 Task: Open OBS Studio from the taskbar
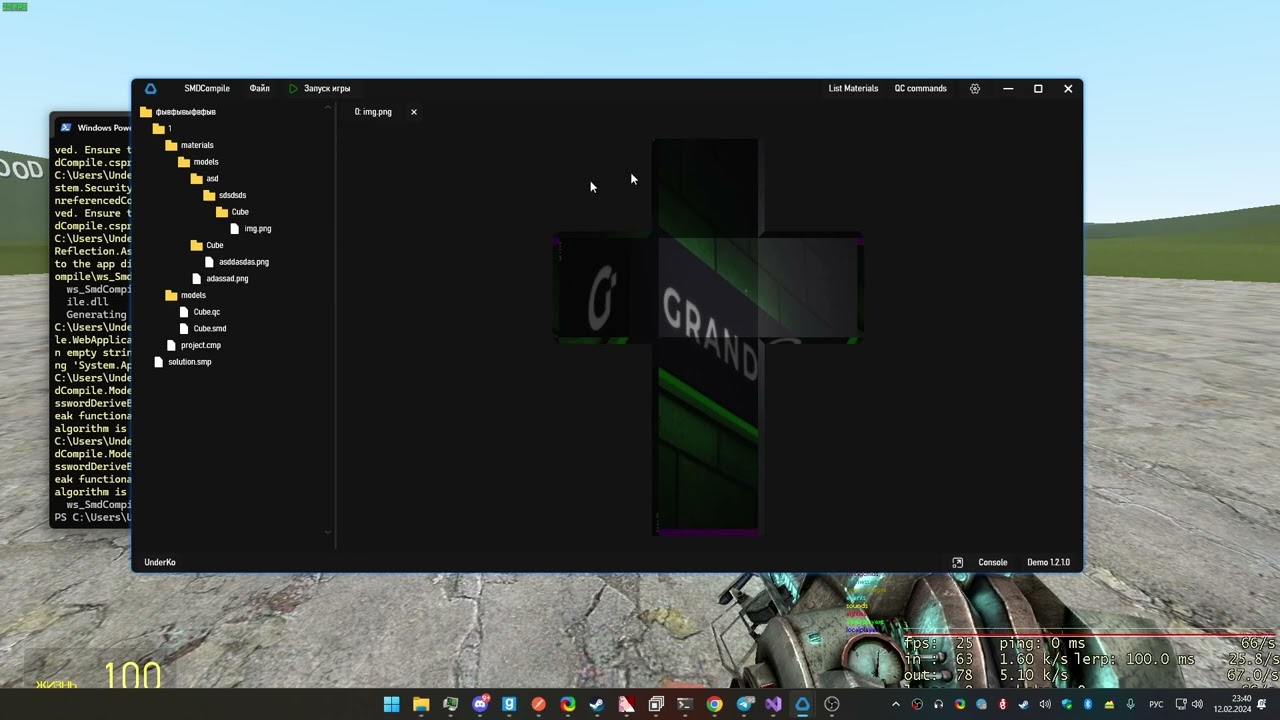831,704
